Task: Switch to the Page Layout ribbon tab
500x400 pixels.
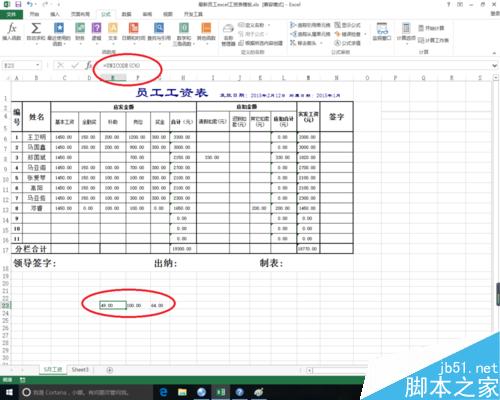Action: [80, 14]
